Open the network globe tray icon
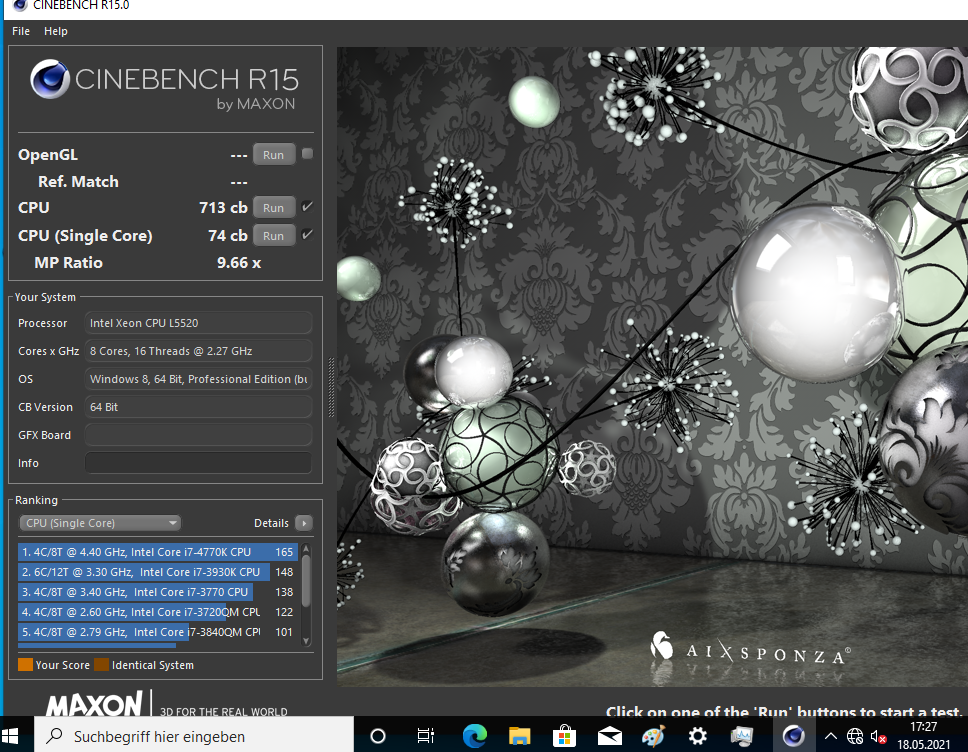Image resolution: width=968 pixels, height=752 pixels. click(854, 736)
